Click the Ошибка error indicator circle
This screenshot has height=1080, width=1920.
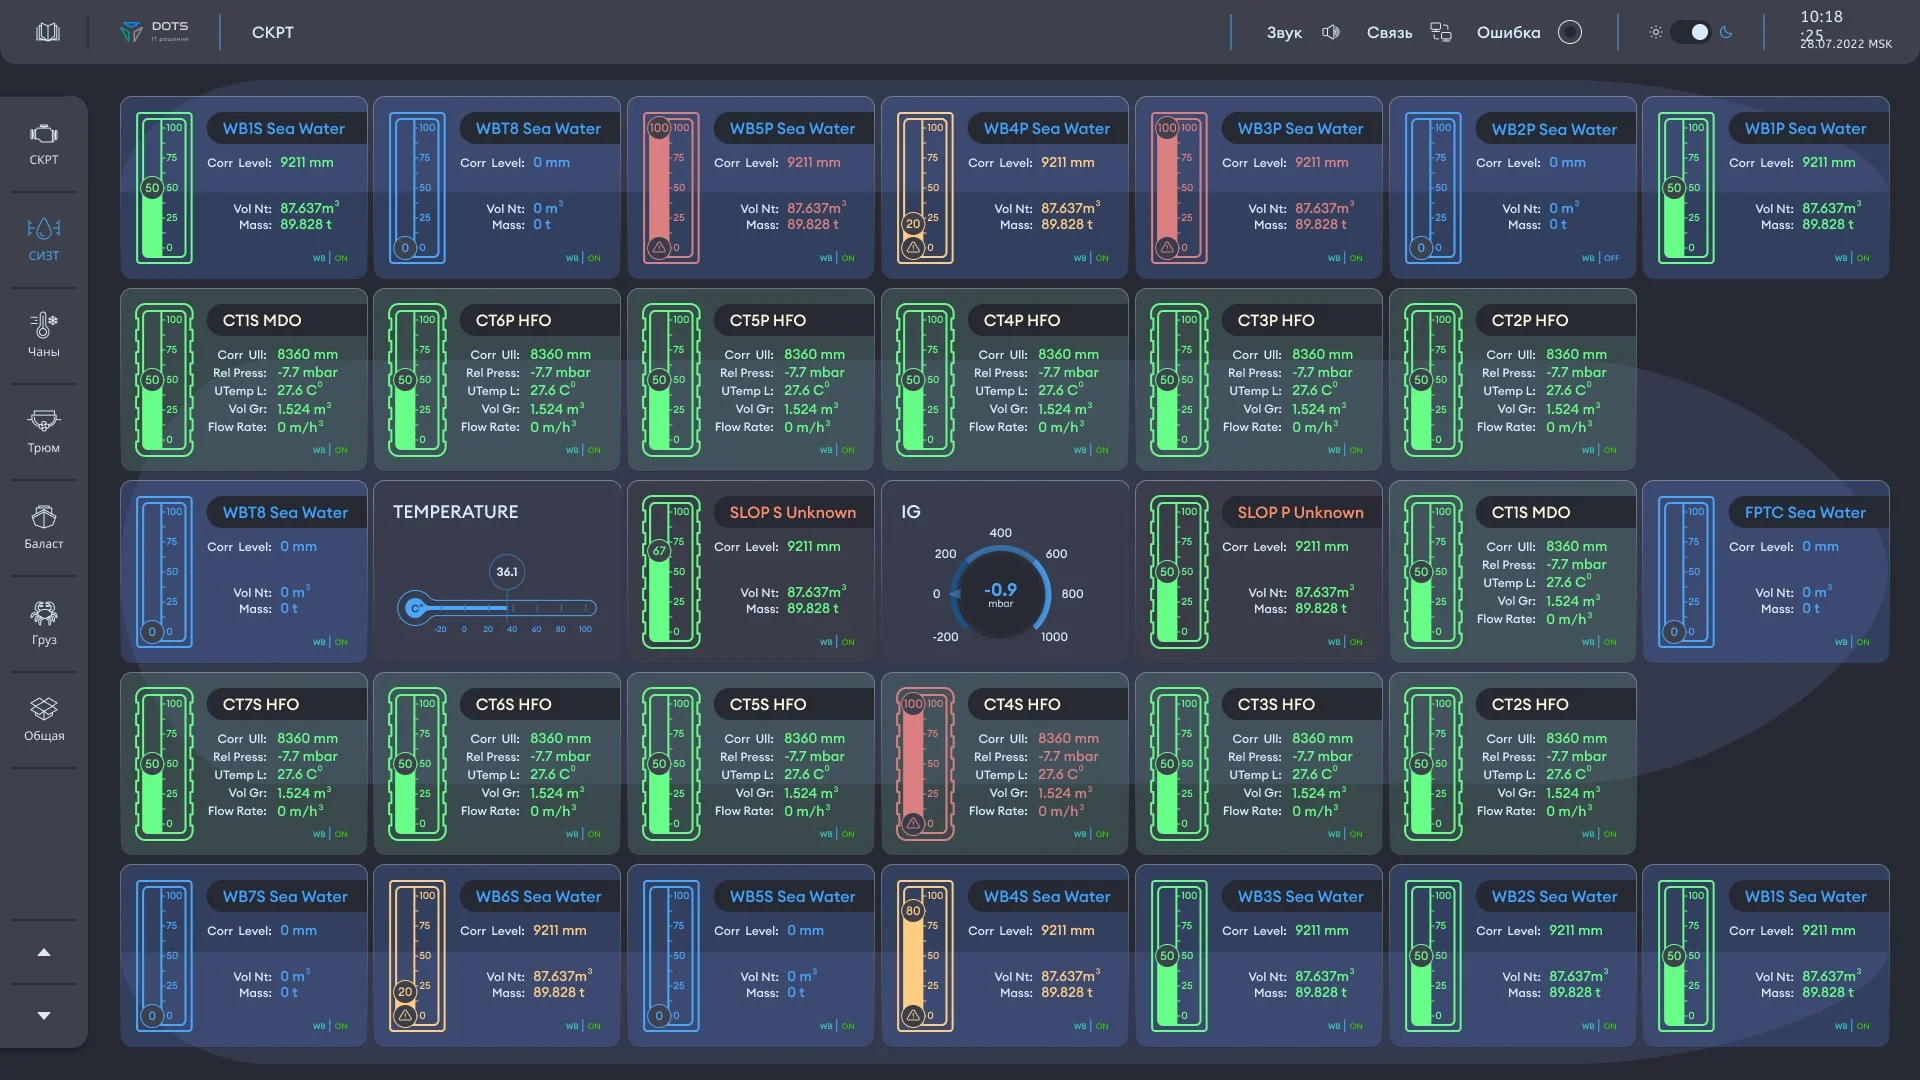pos(1570,32)
